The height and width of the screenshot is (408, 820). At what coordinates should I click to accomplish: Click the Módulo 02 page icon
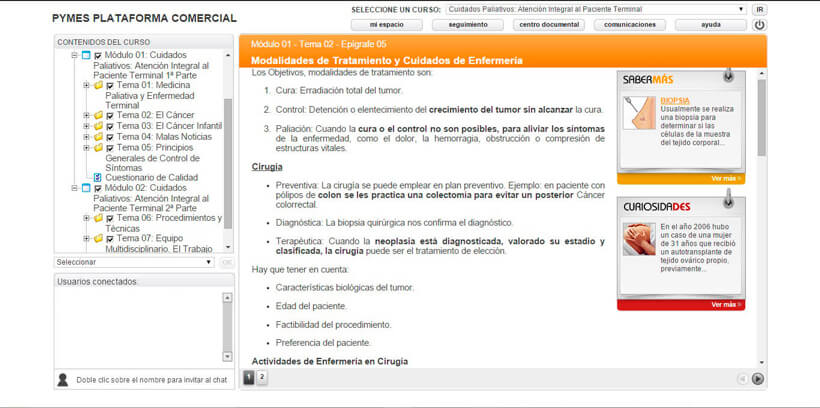[86, 188]
